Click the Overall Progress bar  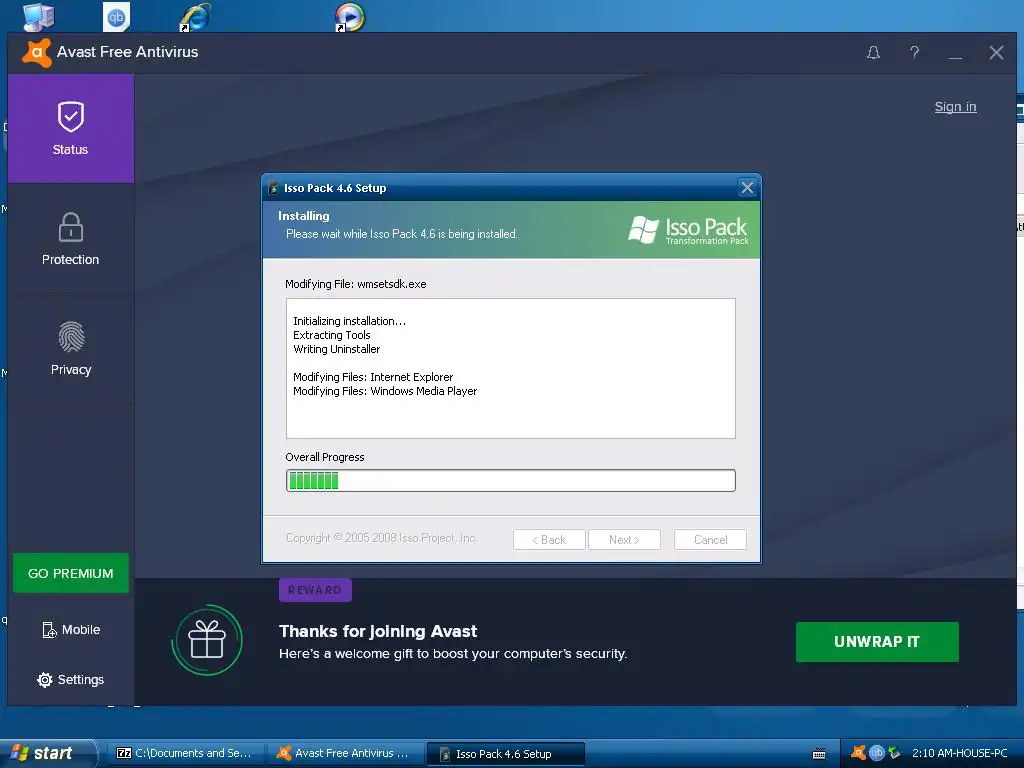pos(511,481)
